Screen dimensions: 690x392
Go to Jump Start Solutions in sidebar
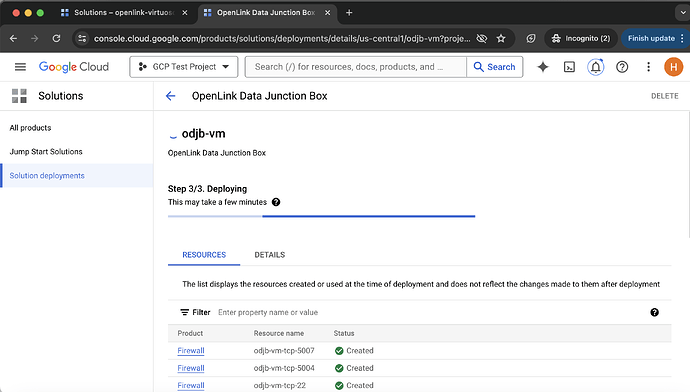46,151
